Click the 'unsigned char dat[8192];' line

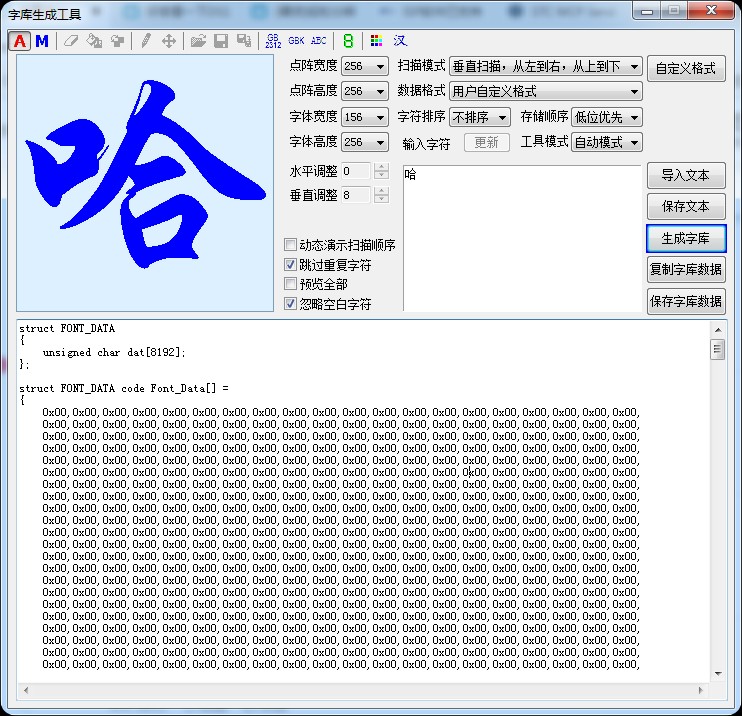pos(114,352)
